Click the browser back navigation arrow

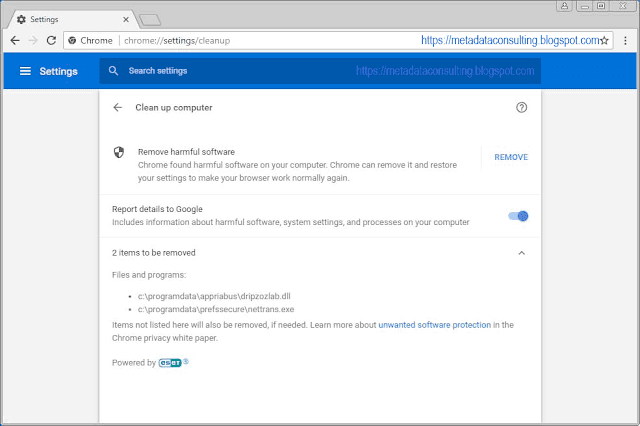coord(15,40)
